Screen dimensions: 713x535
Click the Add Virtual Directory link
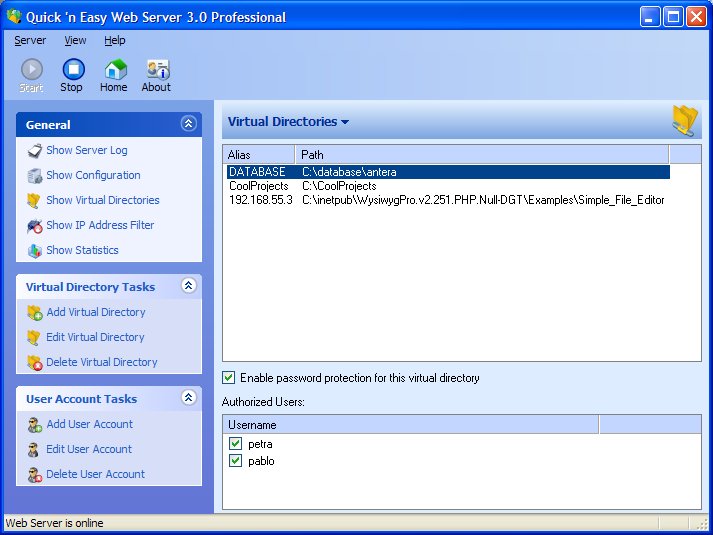click(96, 312)
